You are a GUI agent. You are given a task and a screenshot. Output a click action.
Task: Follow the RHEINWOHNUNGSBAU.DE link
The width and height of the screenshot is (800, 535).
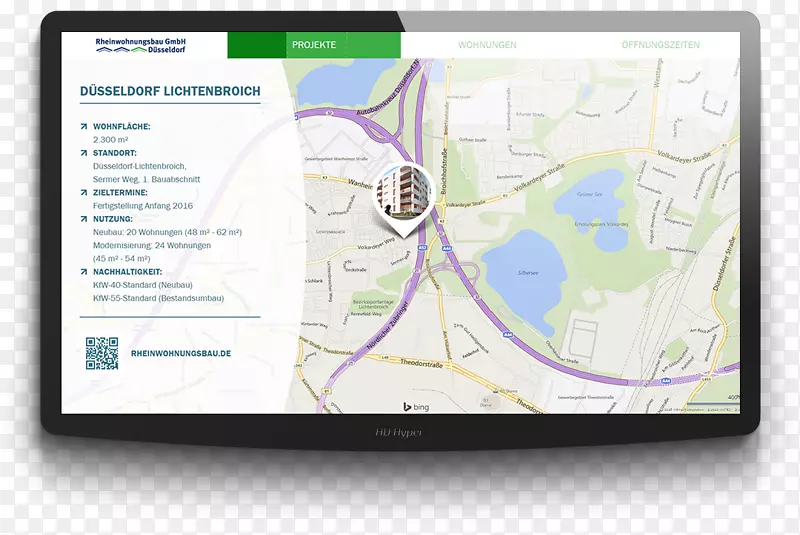click(181, 354)
